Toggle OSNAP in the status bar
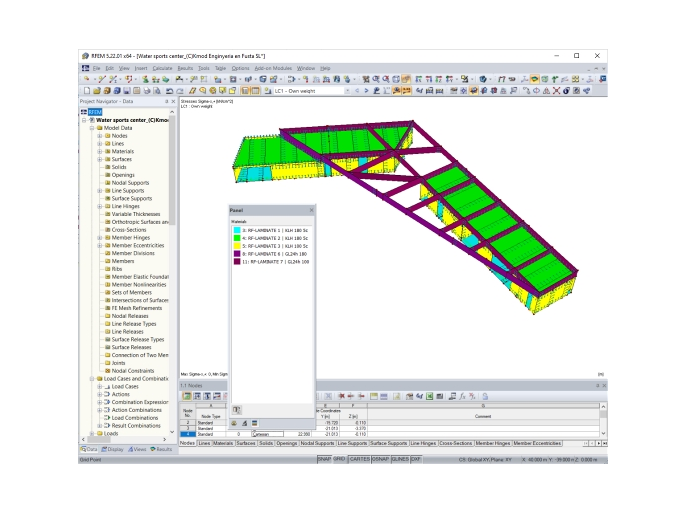Viewport: 686px width, 514px height. (x=381, y=459)
